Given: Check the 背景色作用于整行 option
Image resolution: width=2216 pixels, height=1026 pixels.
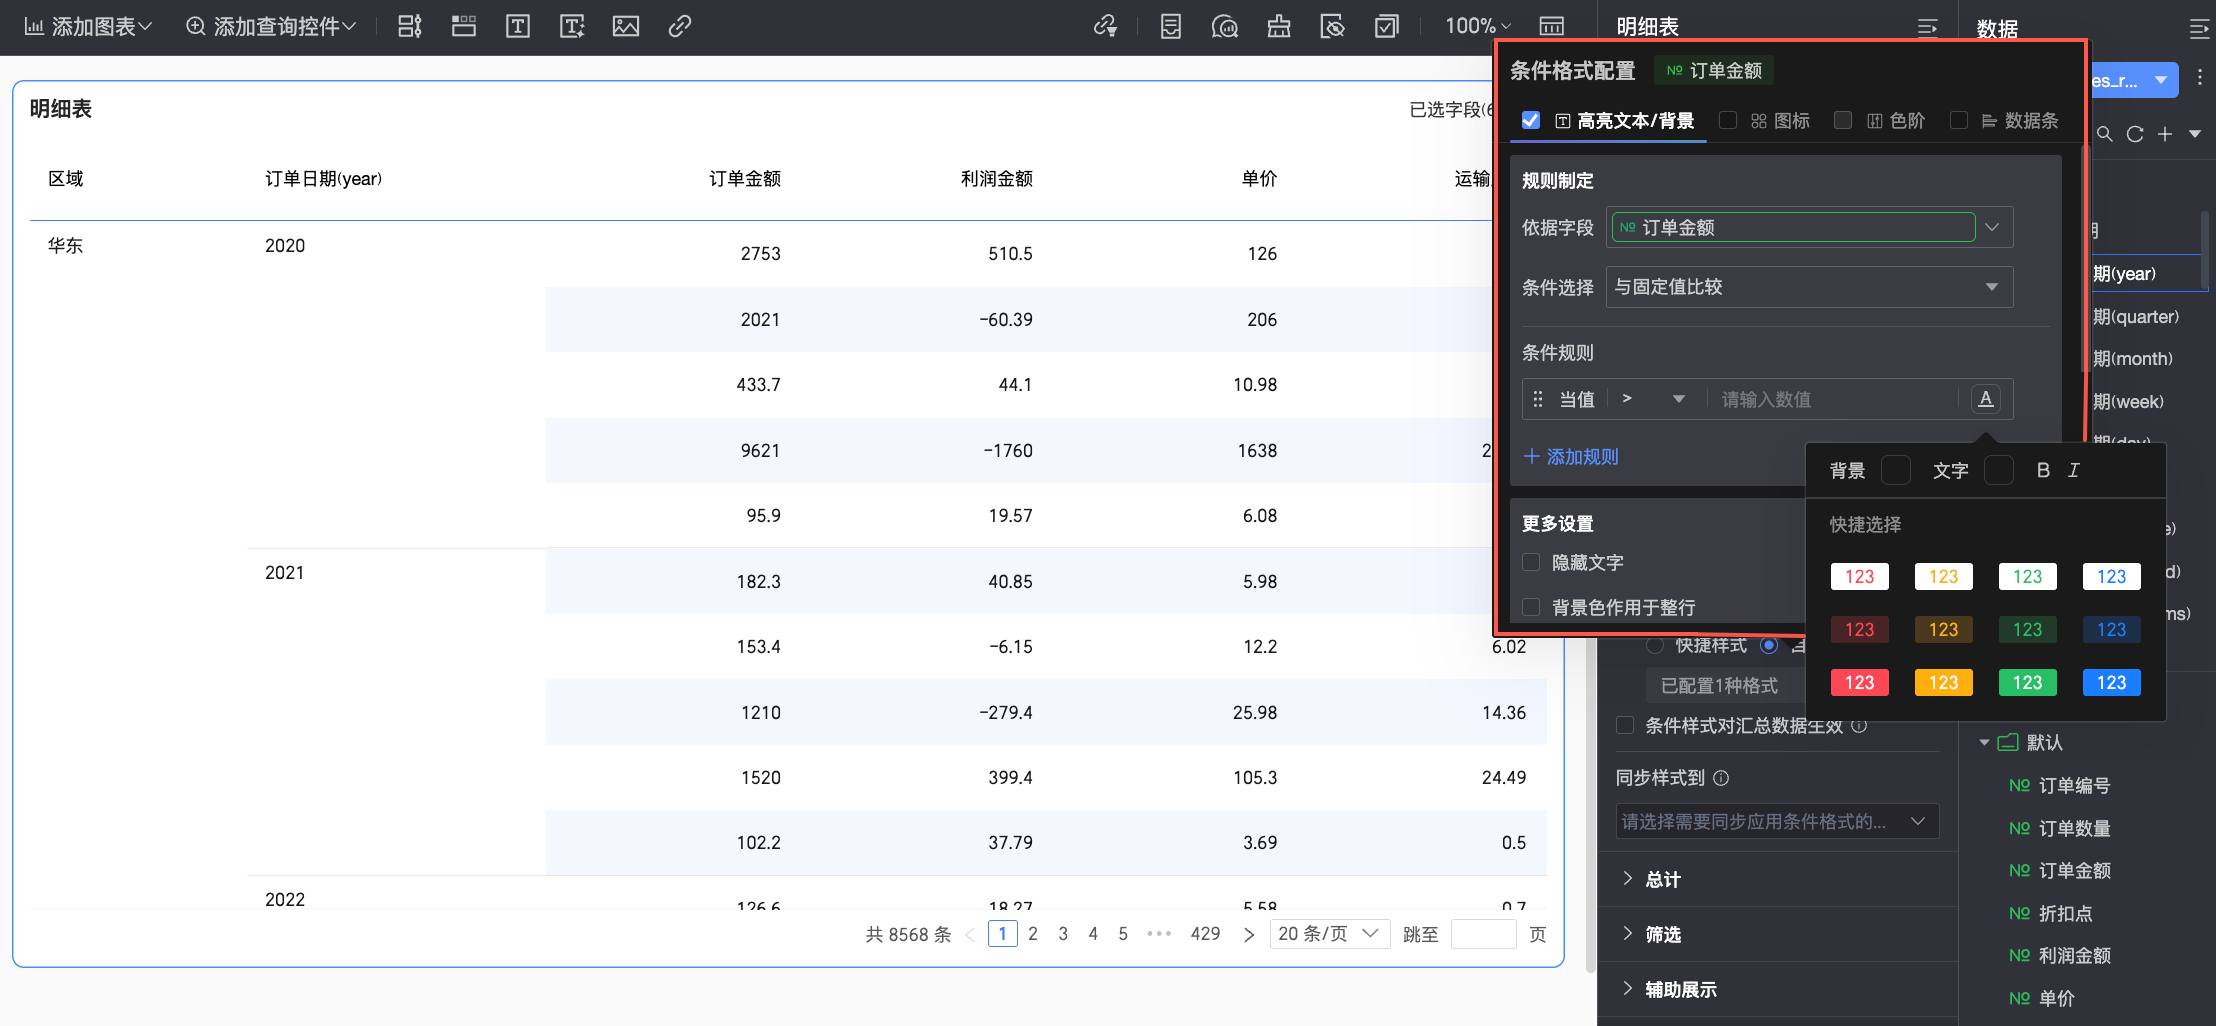Looking at the screenshot, I should (x=1531, y=606).
